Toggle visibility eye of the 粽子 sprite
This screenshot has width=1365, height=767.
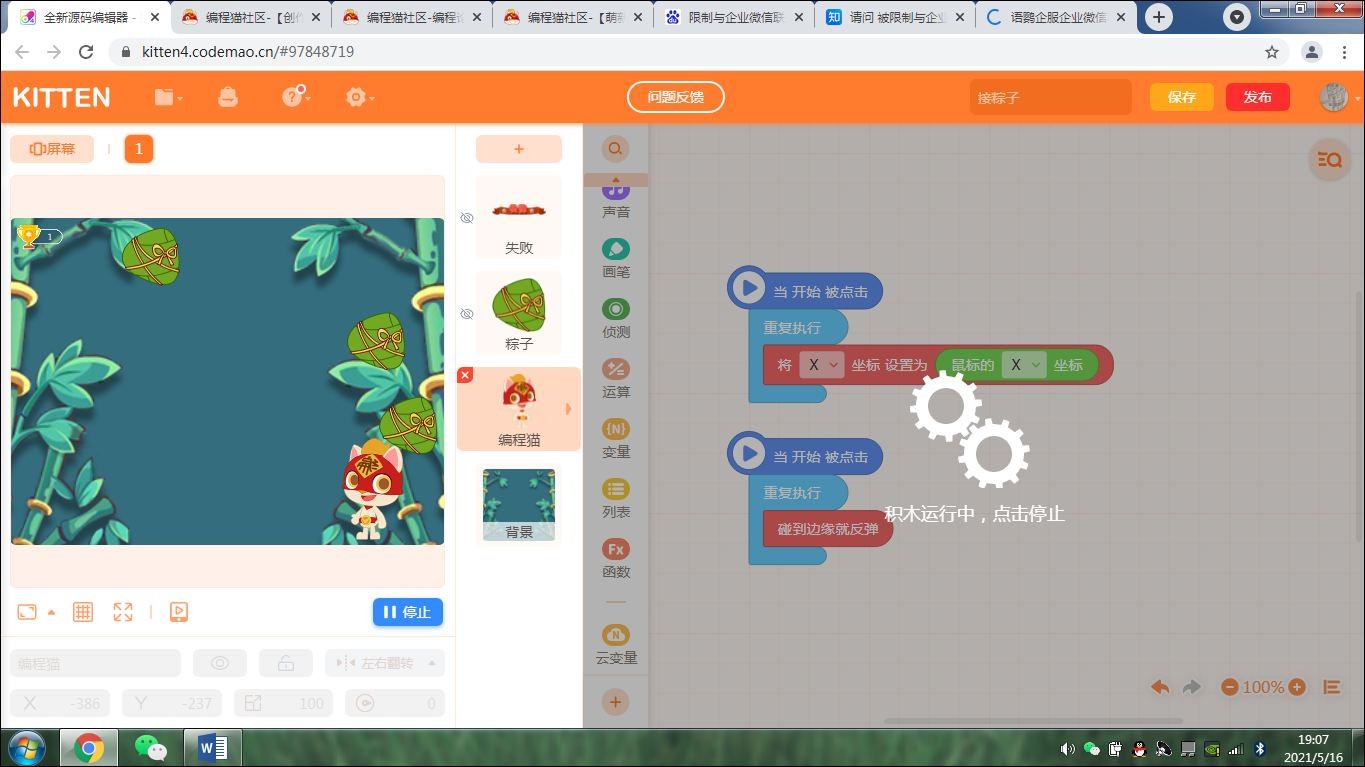coord(466,313)
